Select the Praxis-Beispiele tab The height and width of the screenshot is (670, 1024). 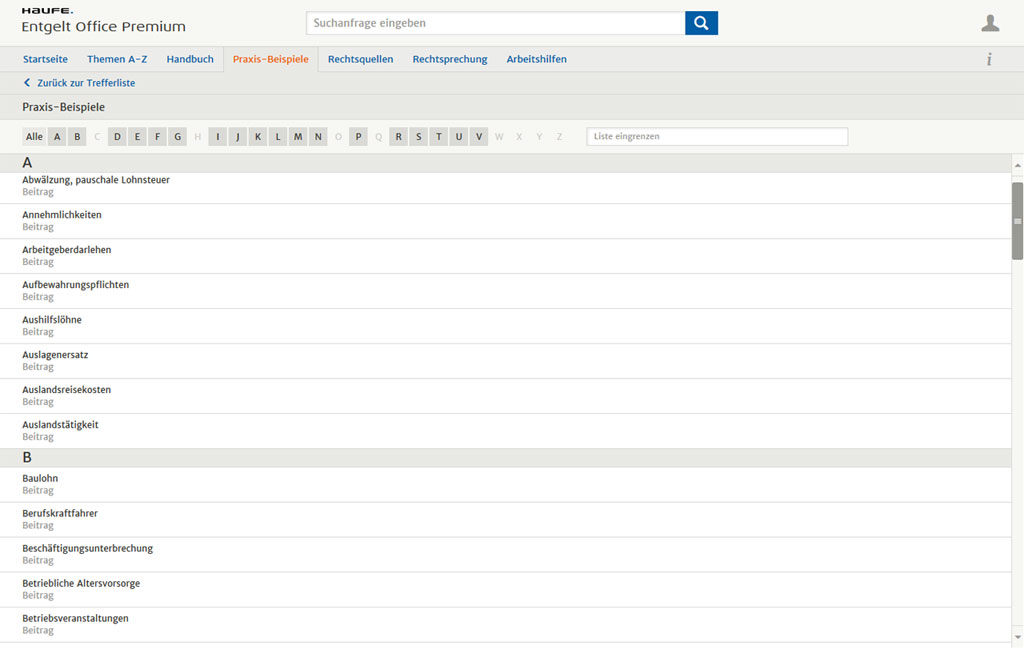(270, 59)
